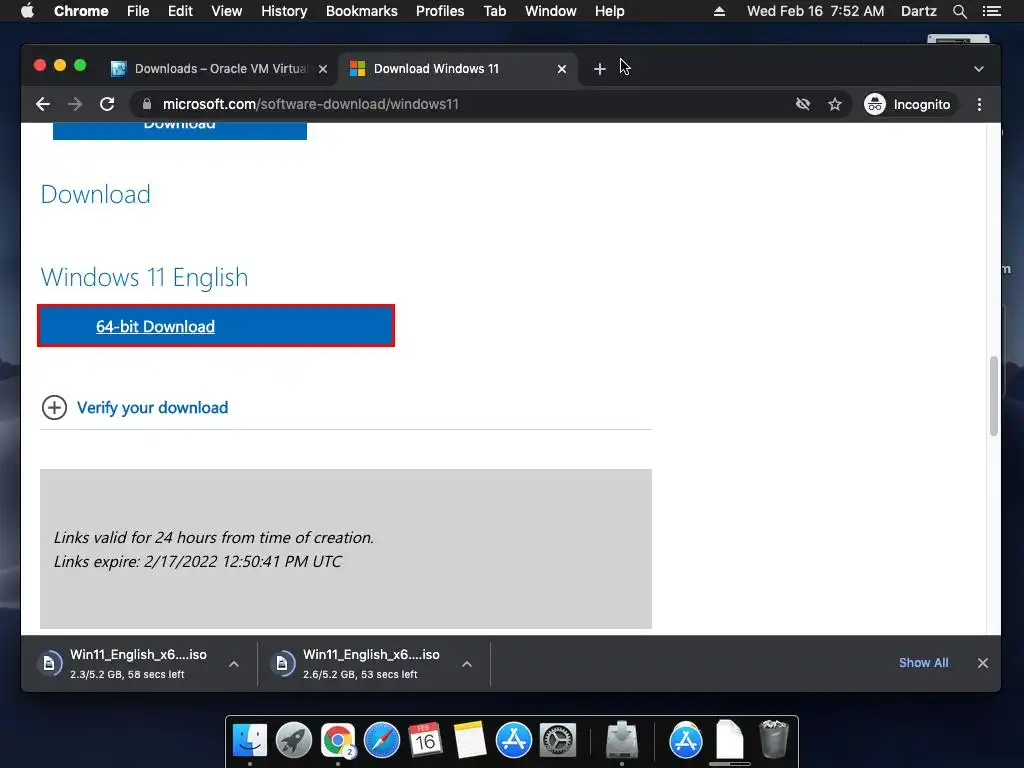Open the Apple menu

[27, 11]
